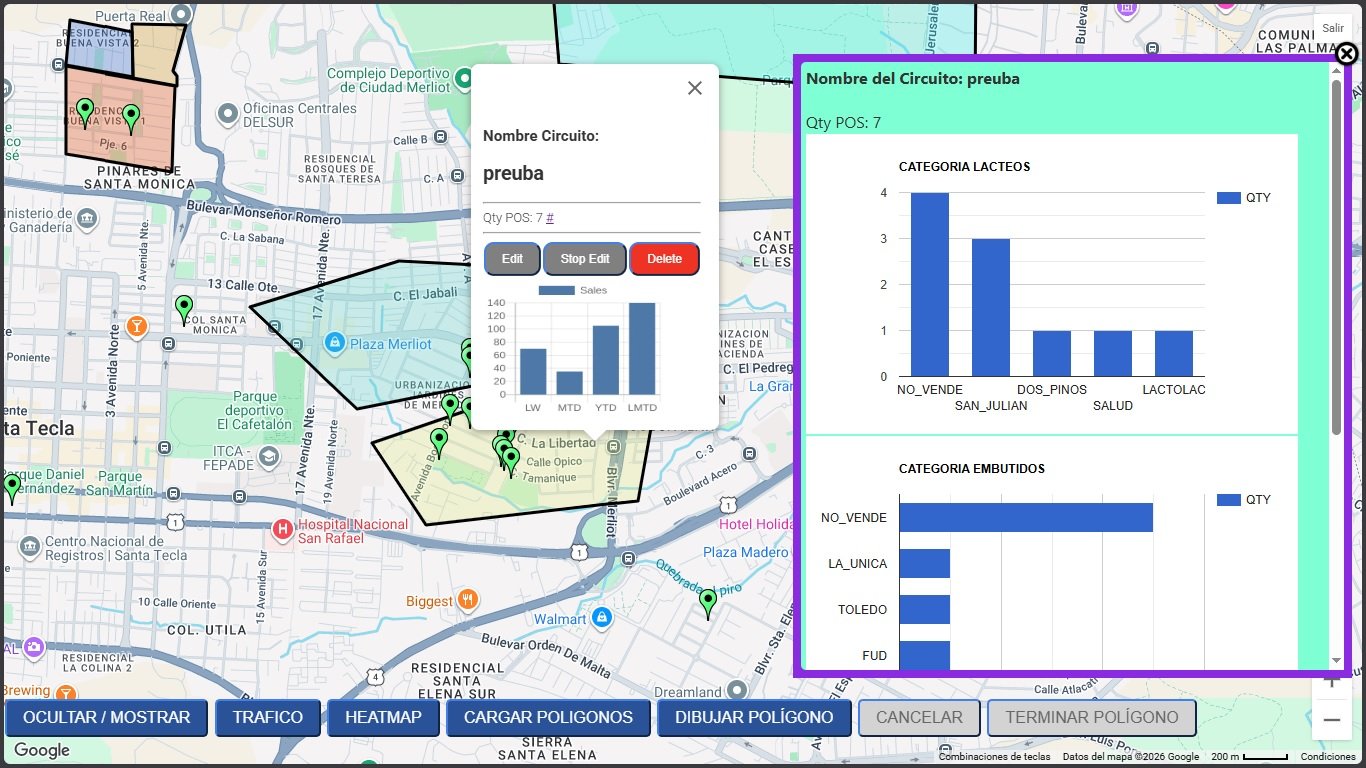Click QTY legend in LACTEOS chart
This screenshot has height=768, width=1366.
click(x=1243, y=198)
